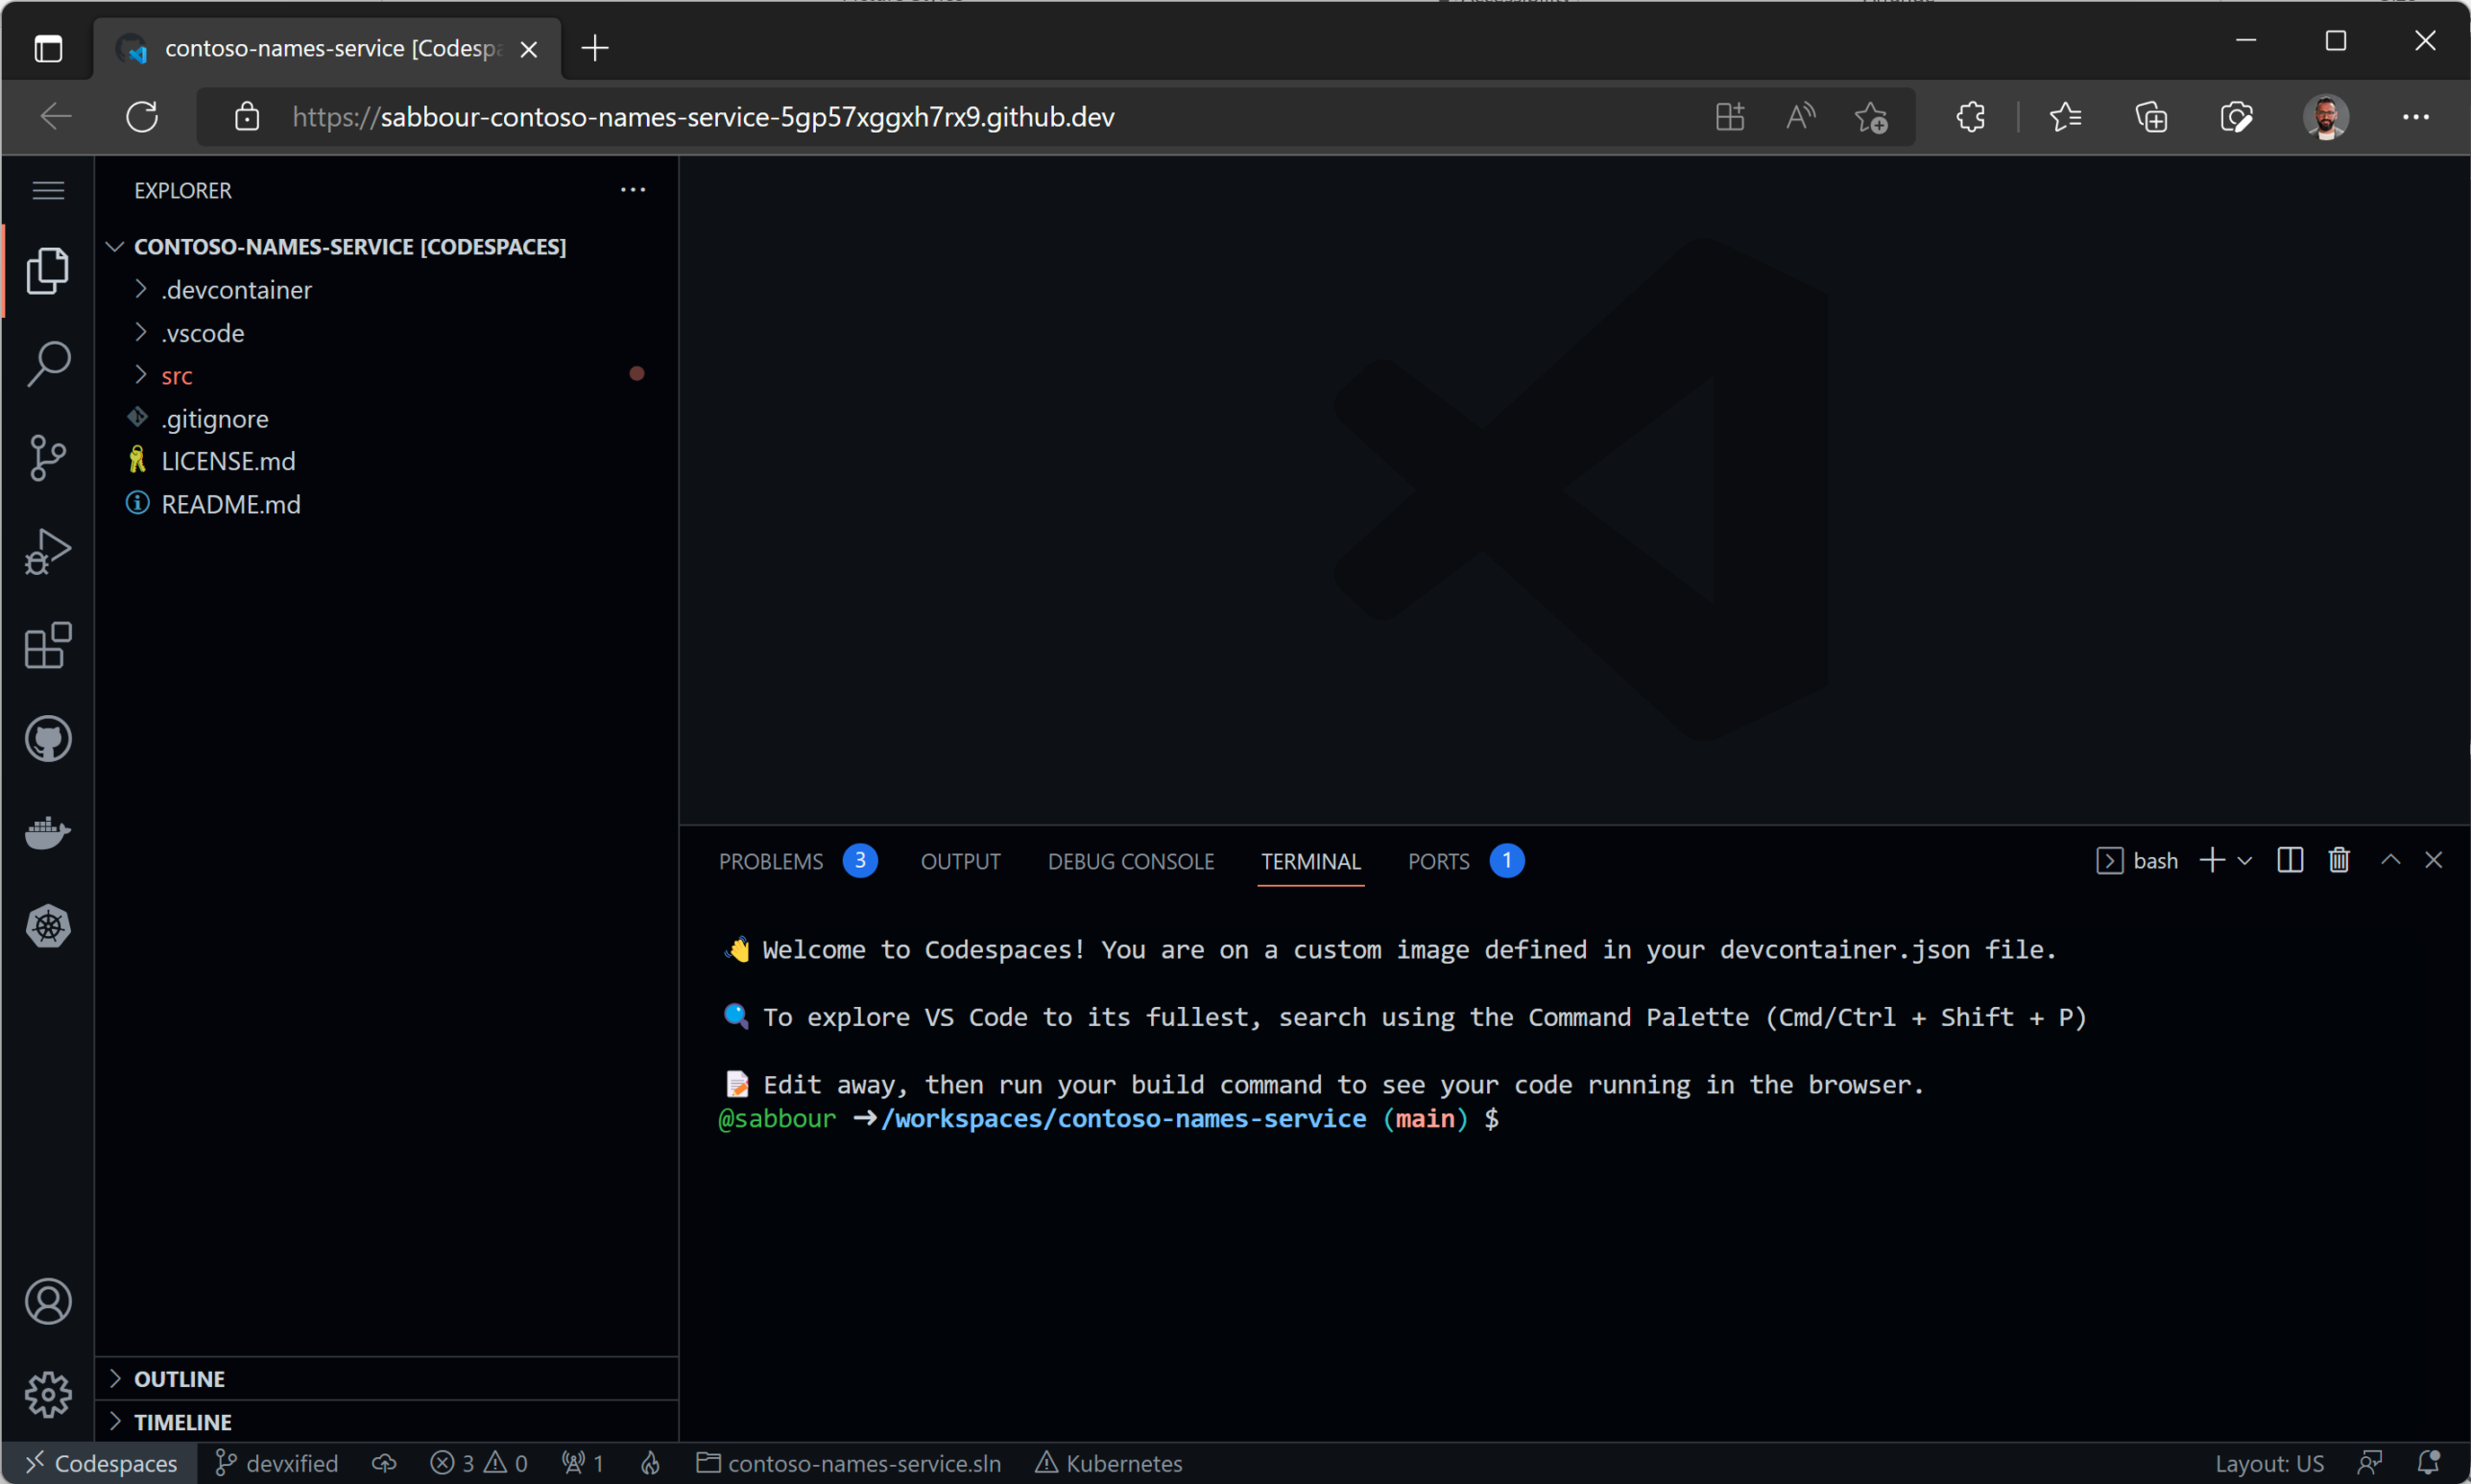Image resolution: width=2471 pixels, height=1484 pixels.
Task: Open the Source Control view
Action: pos(48,458)
